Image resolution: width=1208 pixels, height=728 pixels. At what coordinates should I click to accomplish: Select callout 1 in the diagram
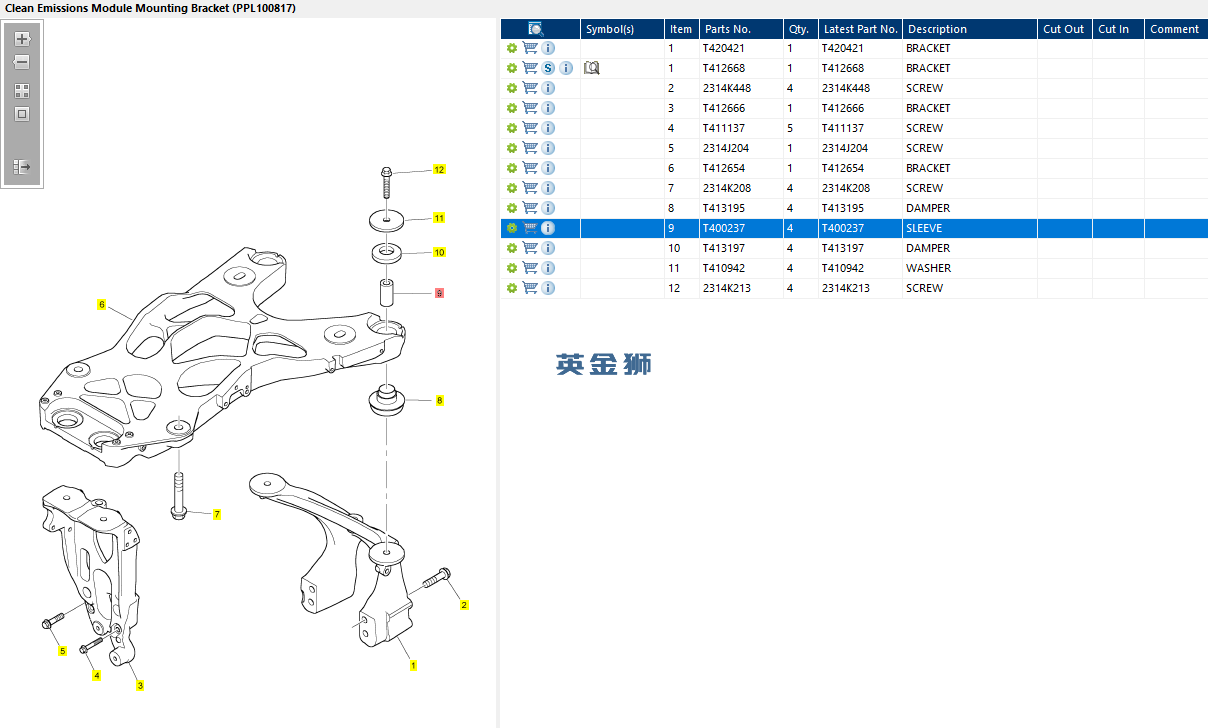[413, 665]
